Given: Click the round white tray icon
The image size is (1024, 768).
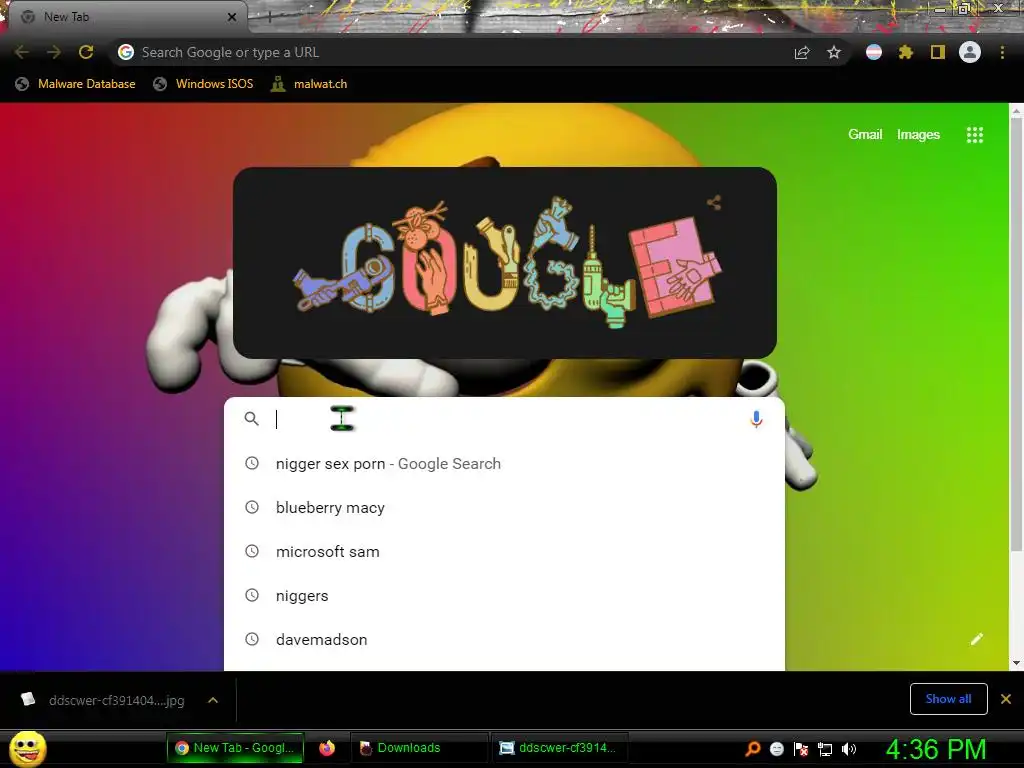Looking at the screenshot, I should pyautogui.click(x=776, y=748).
